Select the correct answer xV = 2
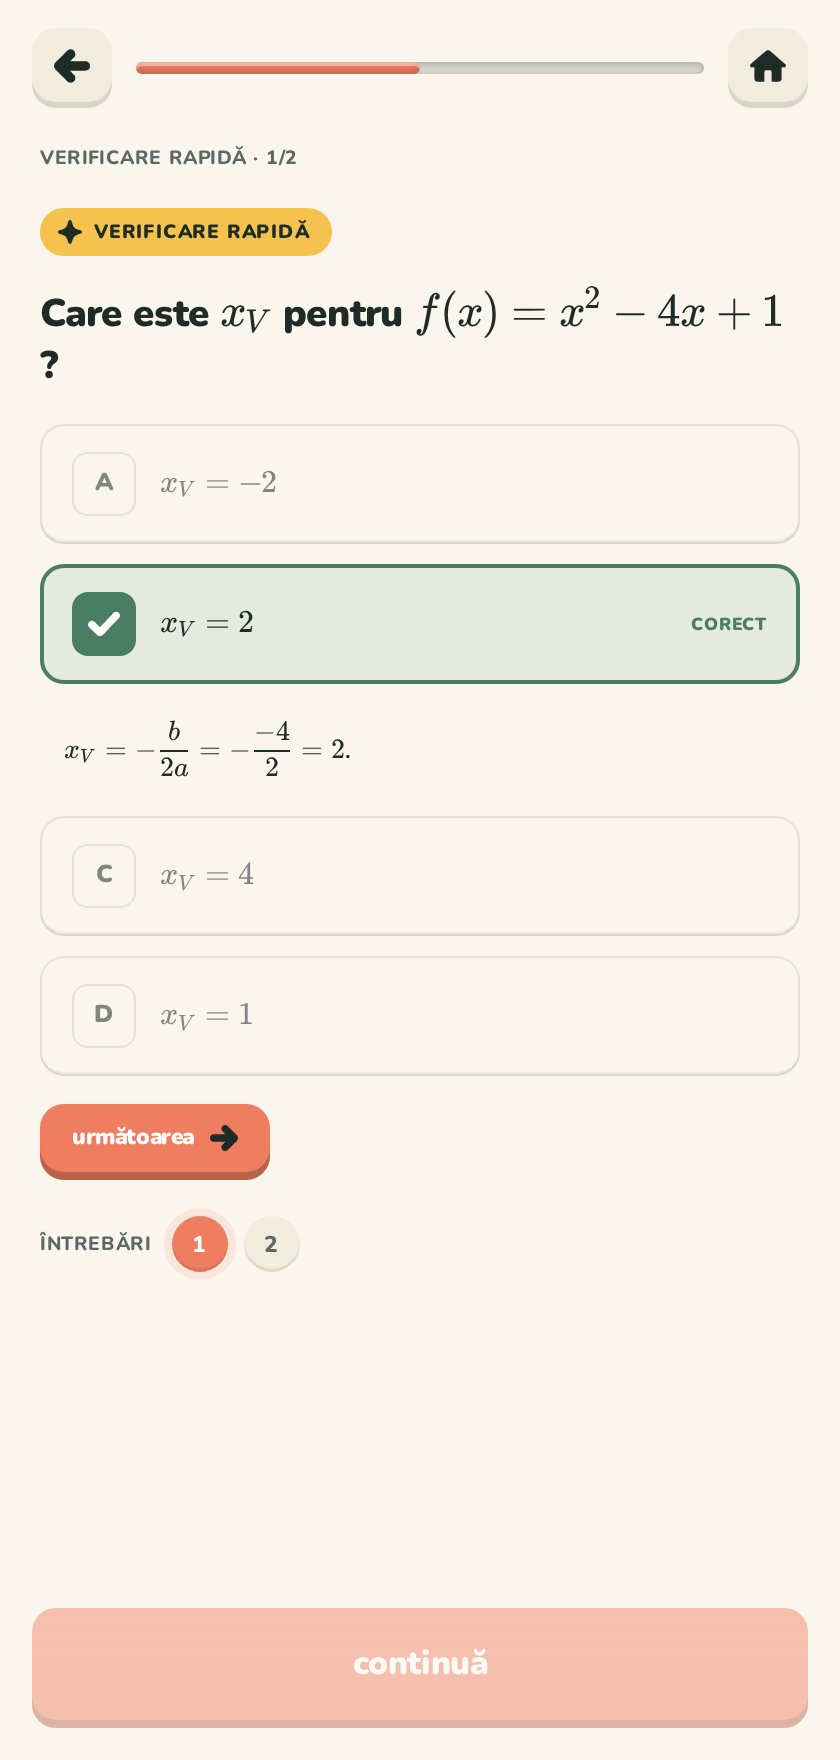The image size is (840, 1760). [x=420, y=624]
